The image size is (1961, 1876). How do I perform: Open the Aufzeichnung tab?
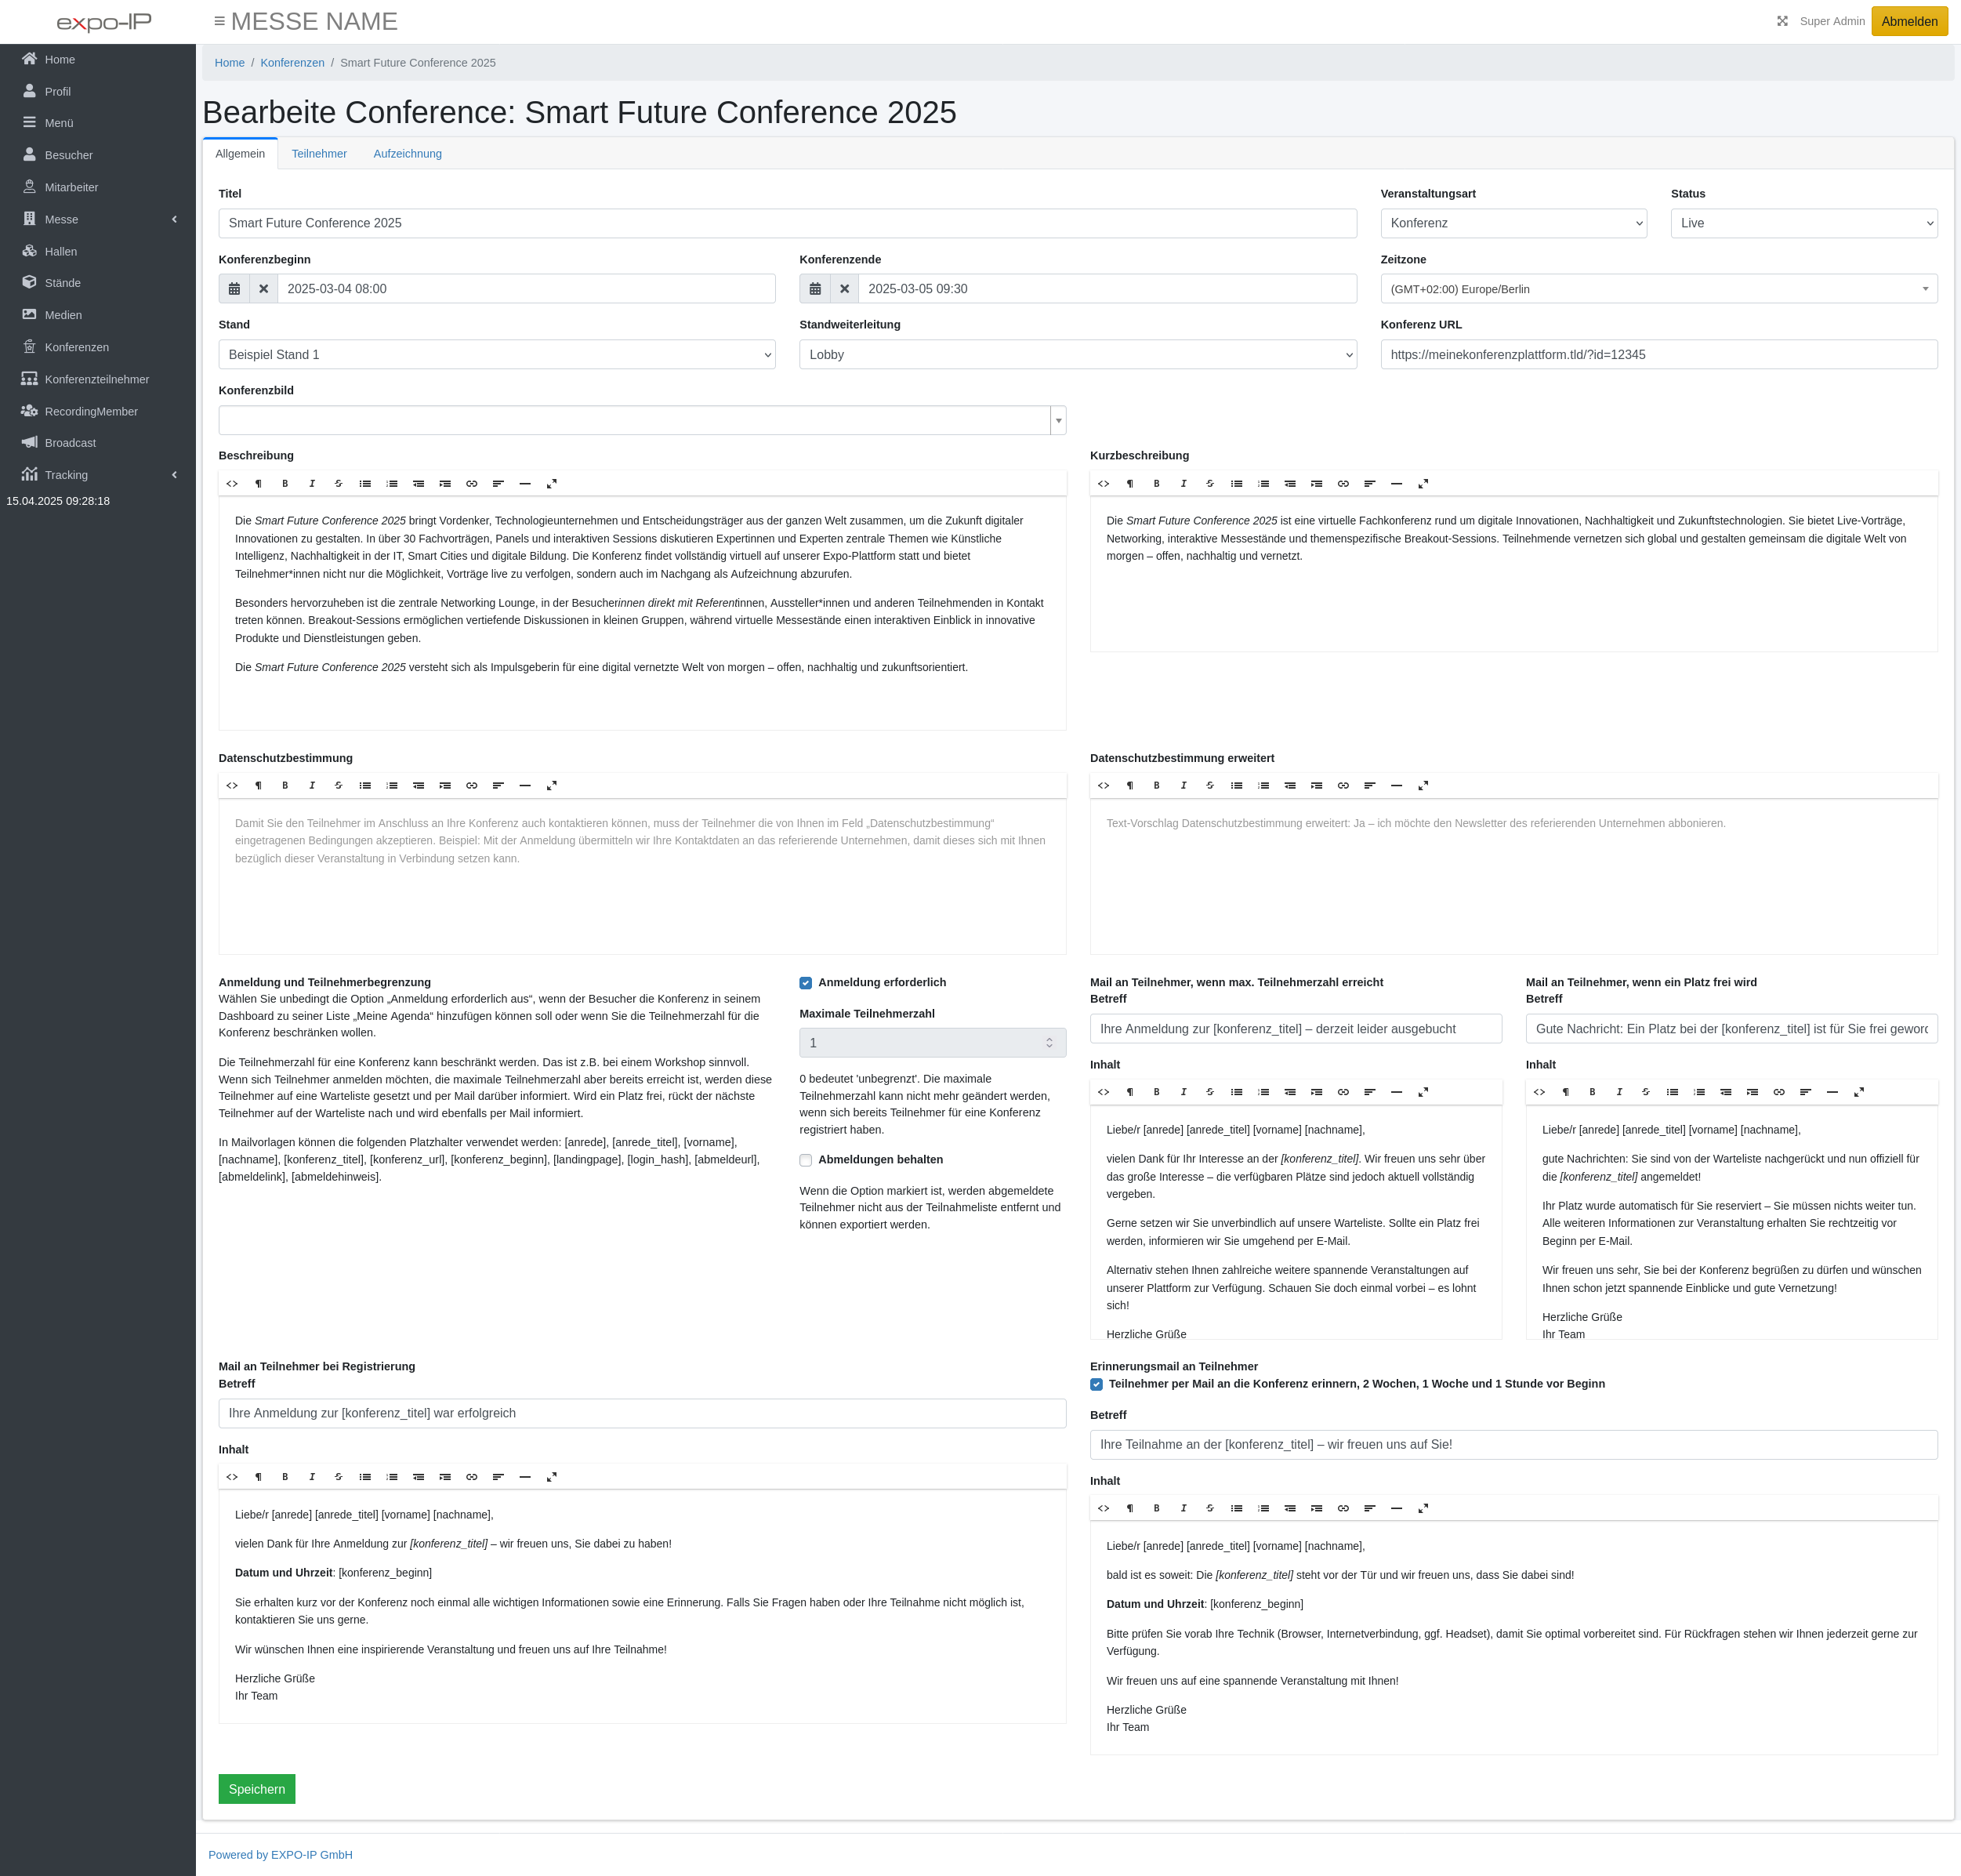pos(407,154)
